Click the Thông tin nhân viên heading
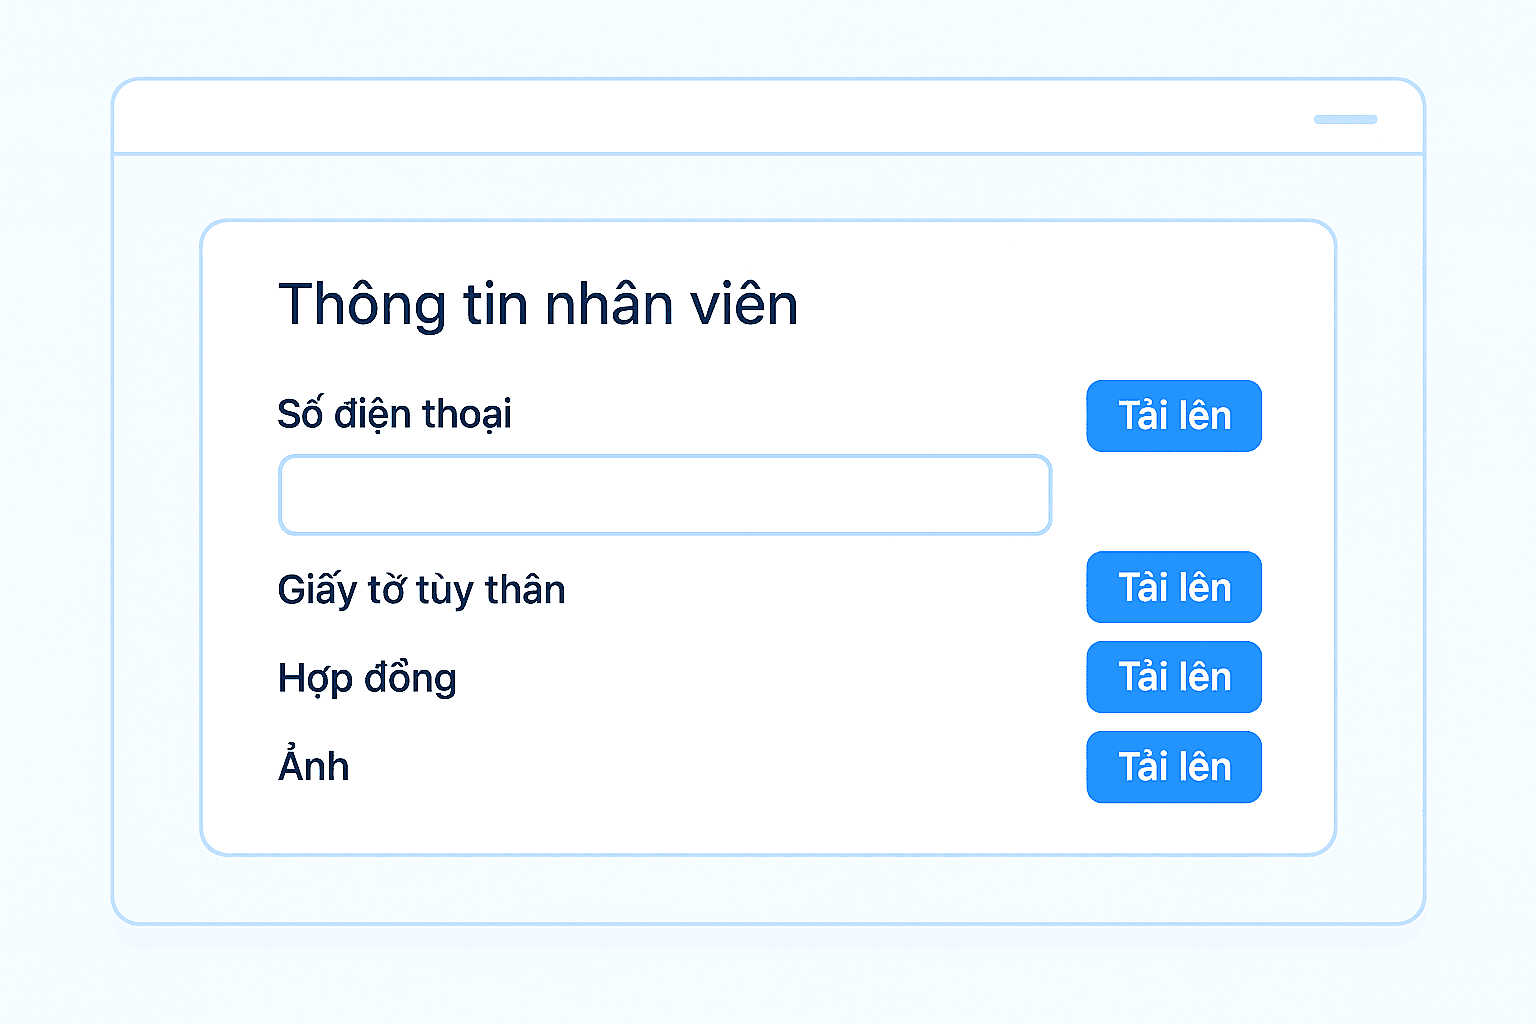The height and width of the screenshot is (1024, 1536). tap(538, 304)
